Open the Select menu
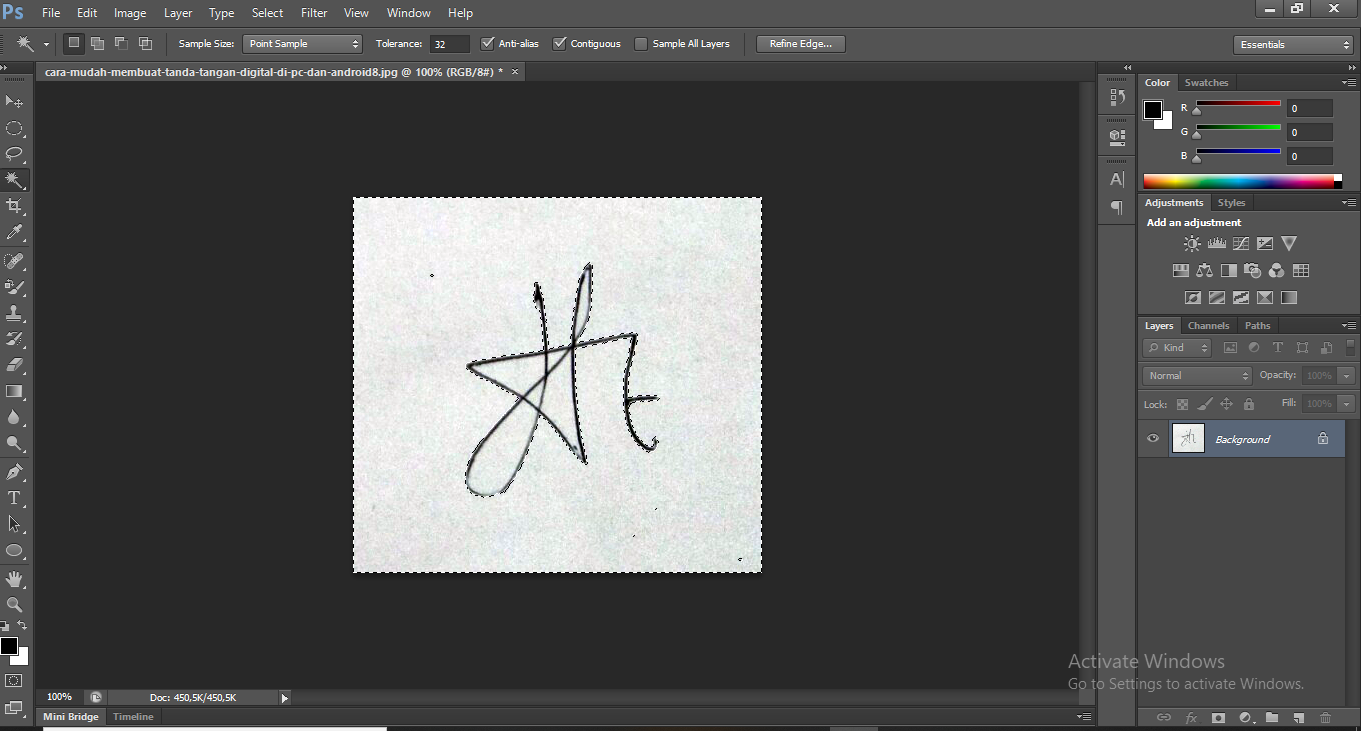 point(267,13)
